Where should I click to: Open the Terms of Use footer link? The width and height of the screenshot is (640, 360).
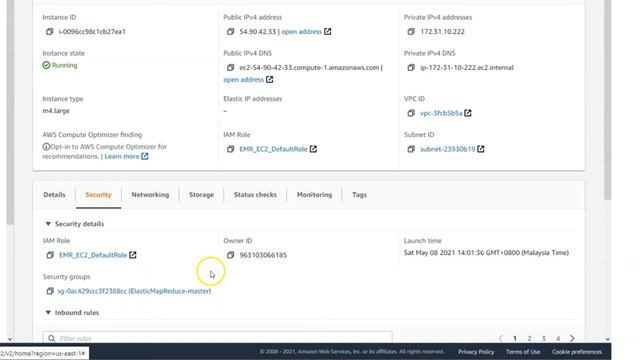[523, 352]
